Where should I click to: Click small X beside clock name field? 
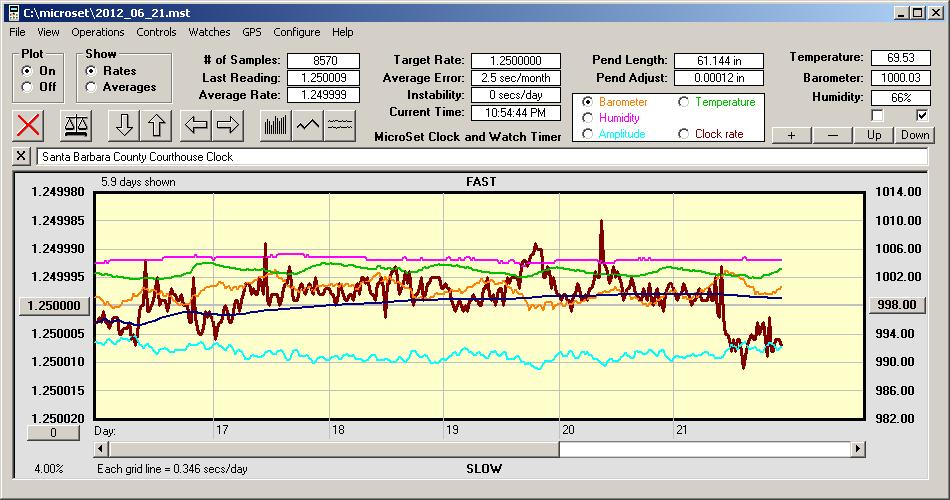point(21,156)
